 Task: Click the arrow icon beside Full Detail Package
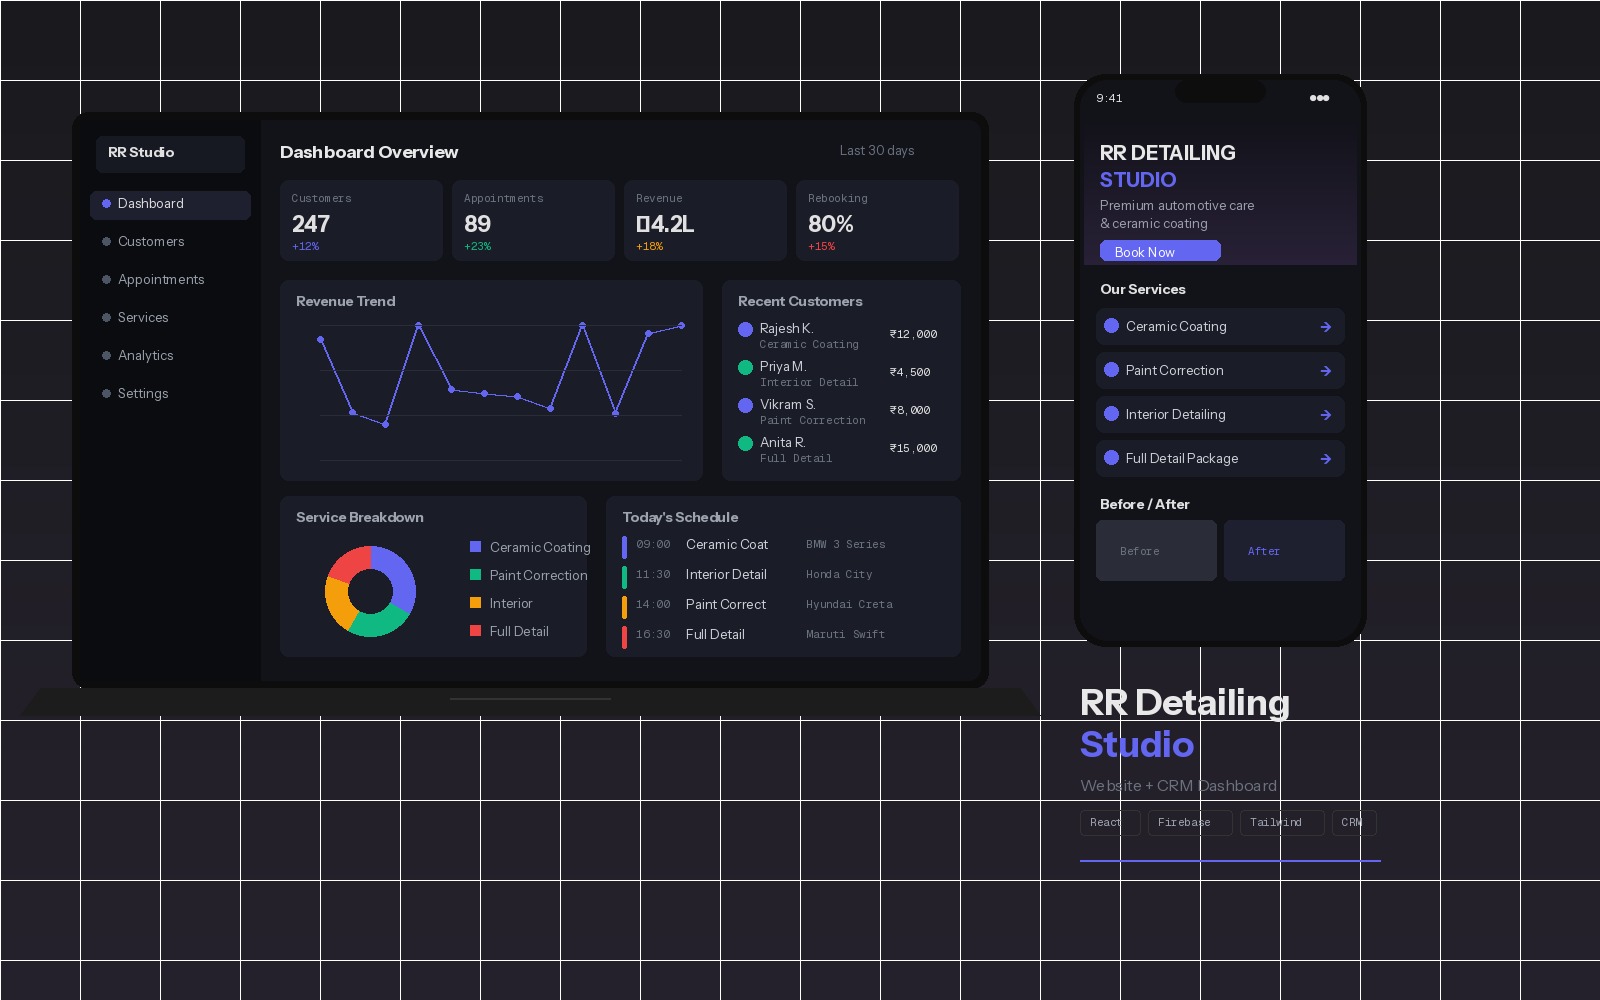(1325, 459)
